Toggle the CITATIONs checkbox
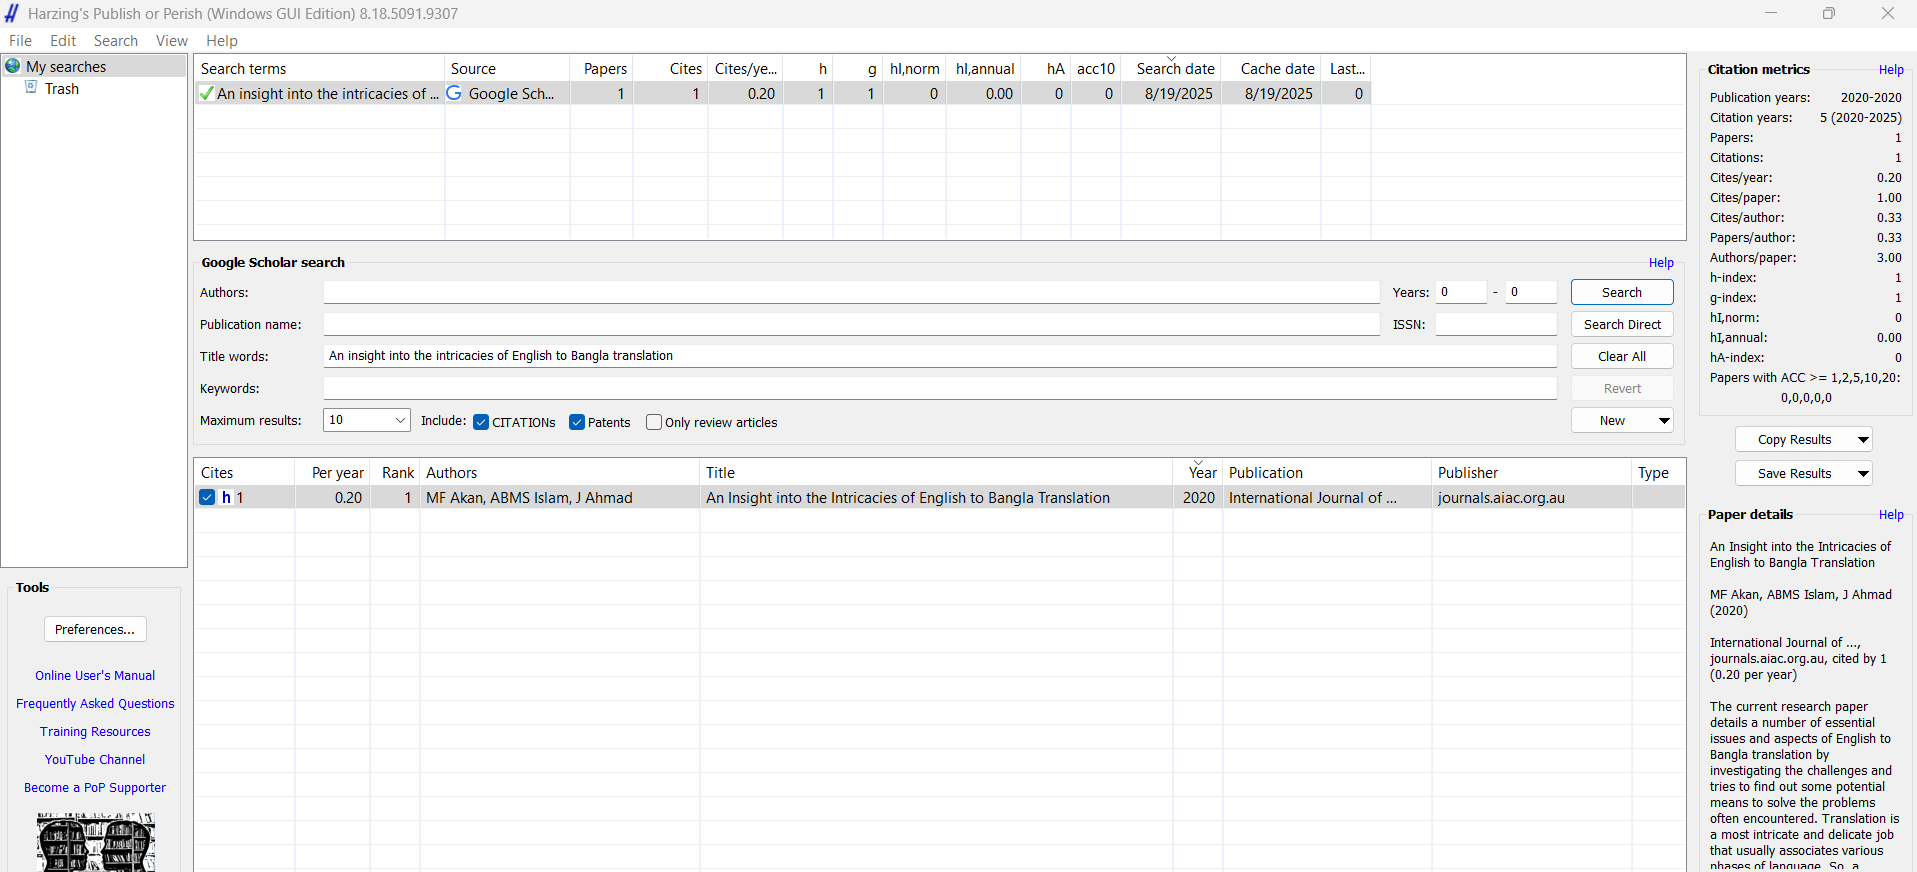Viewport: 1917px width, 872px height. tap(481, 422)
